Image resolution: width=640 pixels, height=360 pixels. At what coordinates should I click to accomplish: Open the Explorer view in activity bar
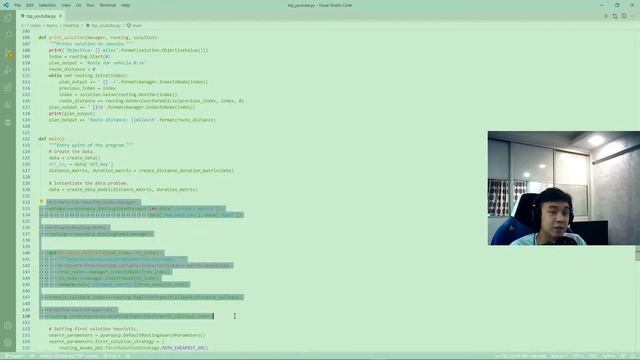pos(8,18)
